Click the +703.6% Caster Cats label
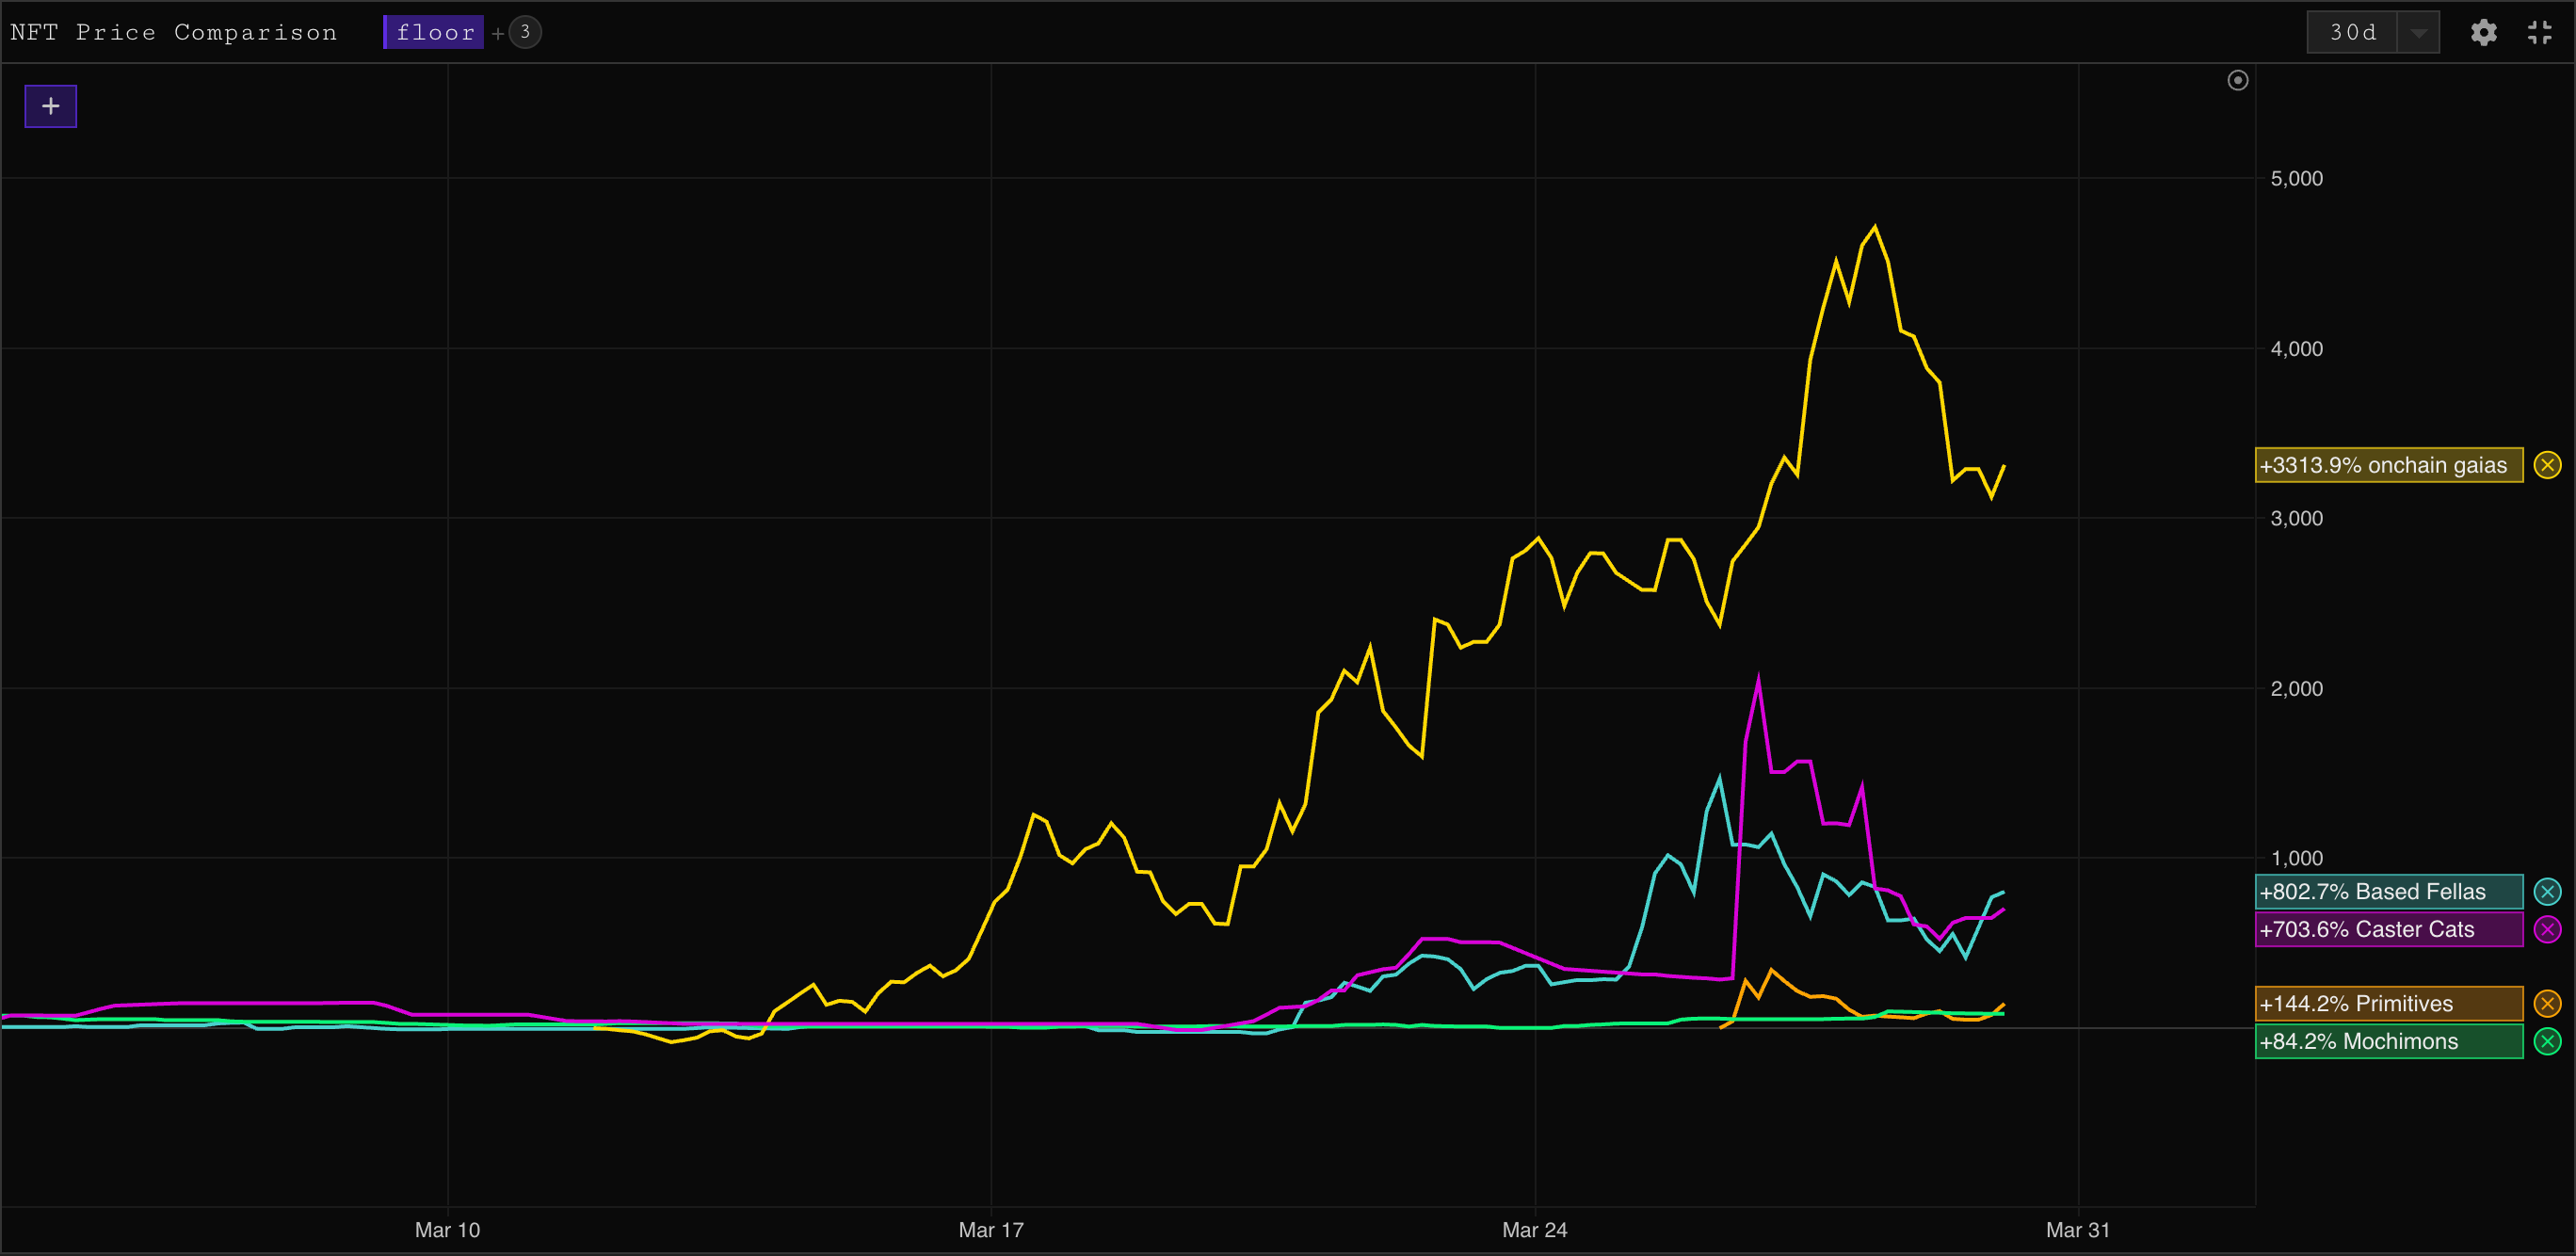This screenshot has width=2576, height=1256. pos(2387,929)
